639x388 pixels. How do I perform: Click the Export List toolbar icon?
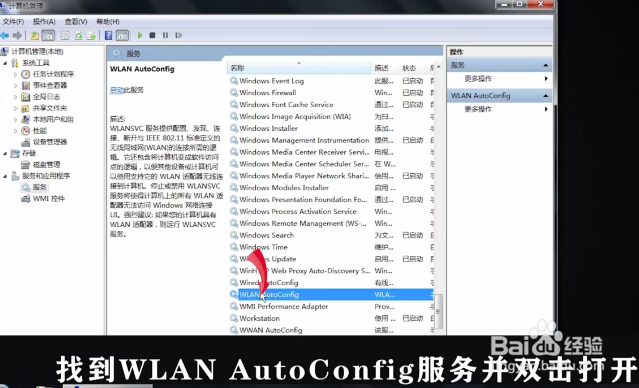pos(92,35)
